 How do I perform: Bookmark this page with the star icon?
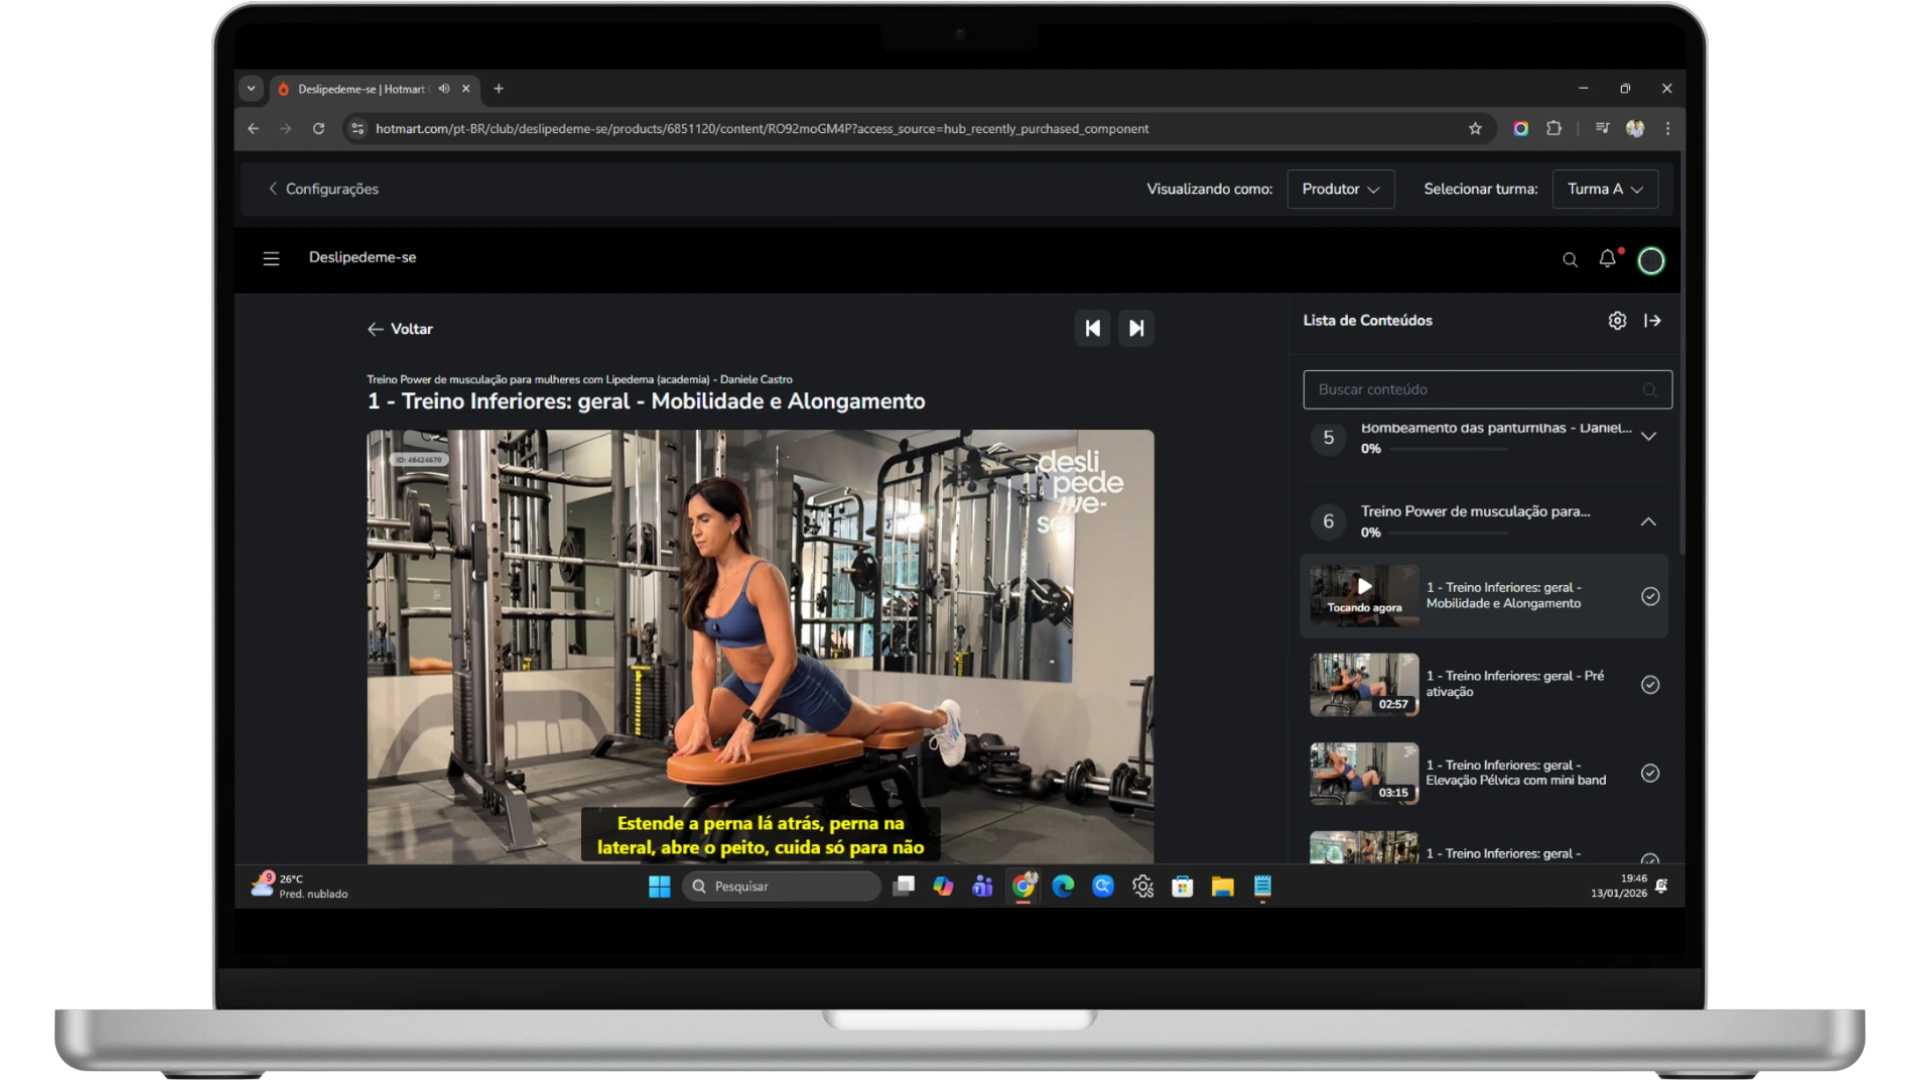[x=1475, y=129]
